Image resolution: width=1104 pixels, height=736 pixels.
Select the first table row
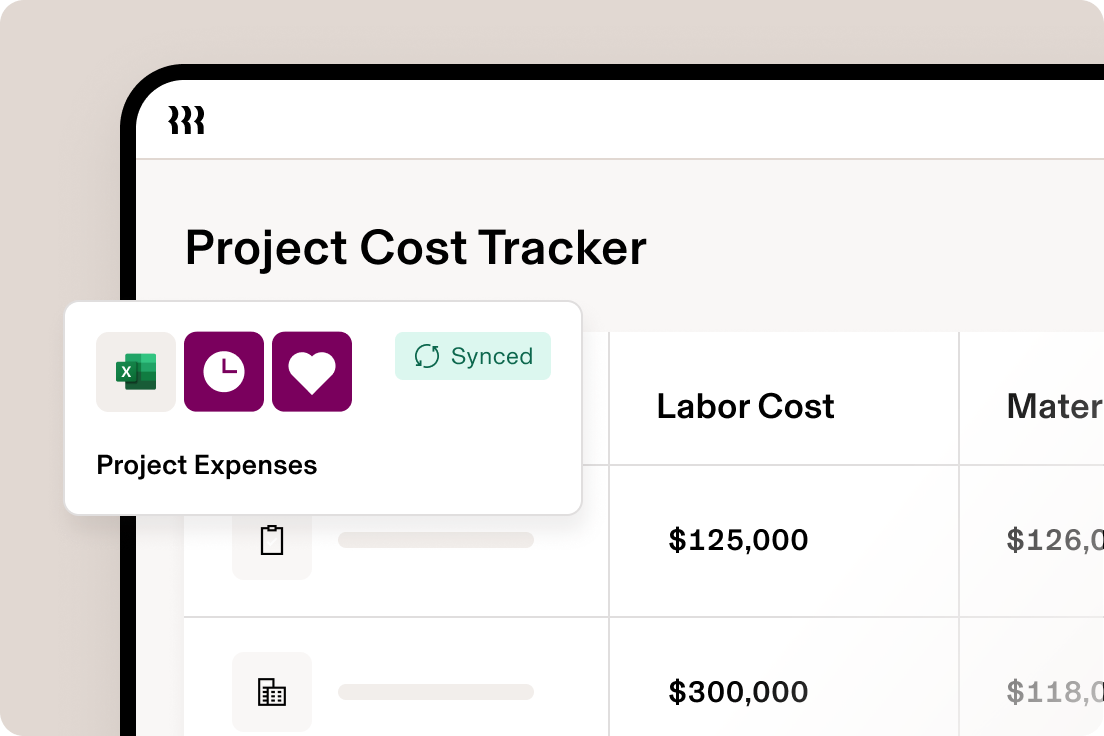[x=700, y=540]
